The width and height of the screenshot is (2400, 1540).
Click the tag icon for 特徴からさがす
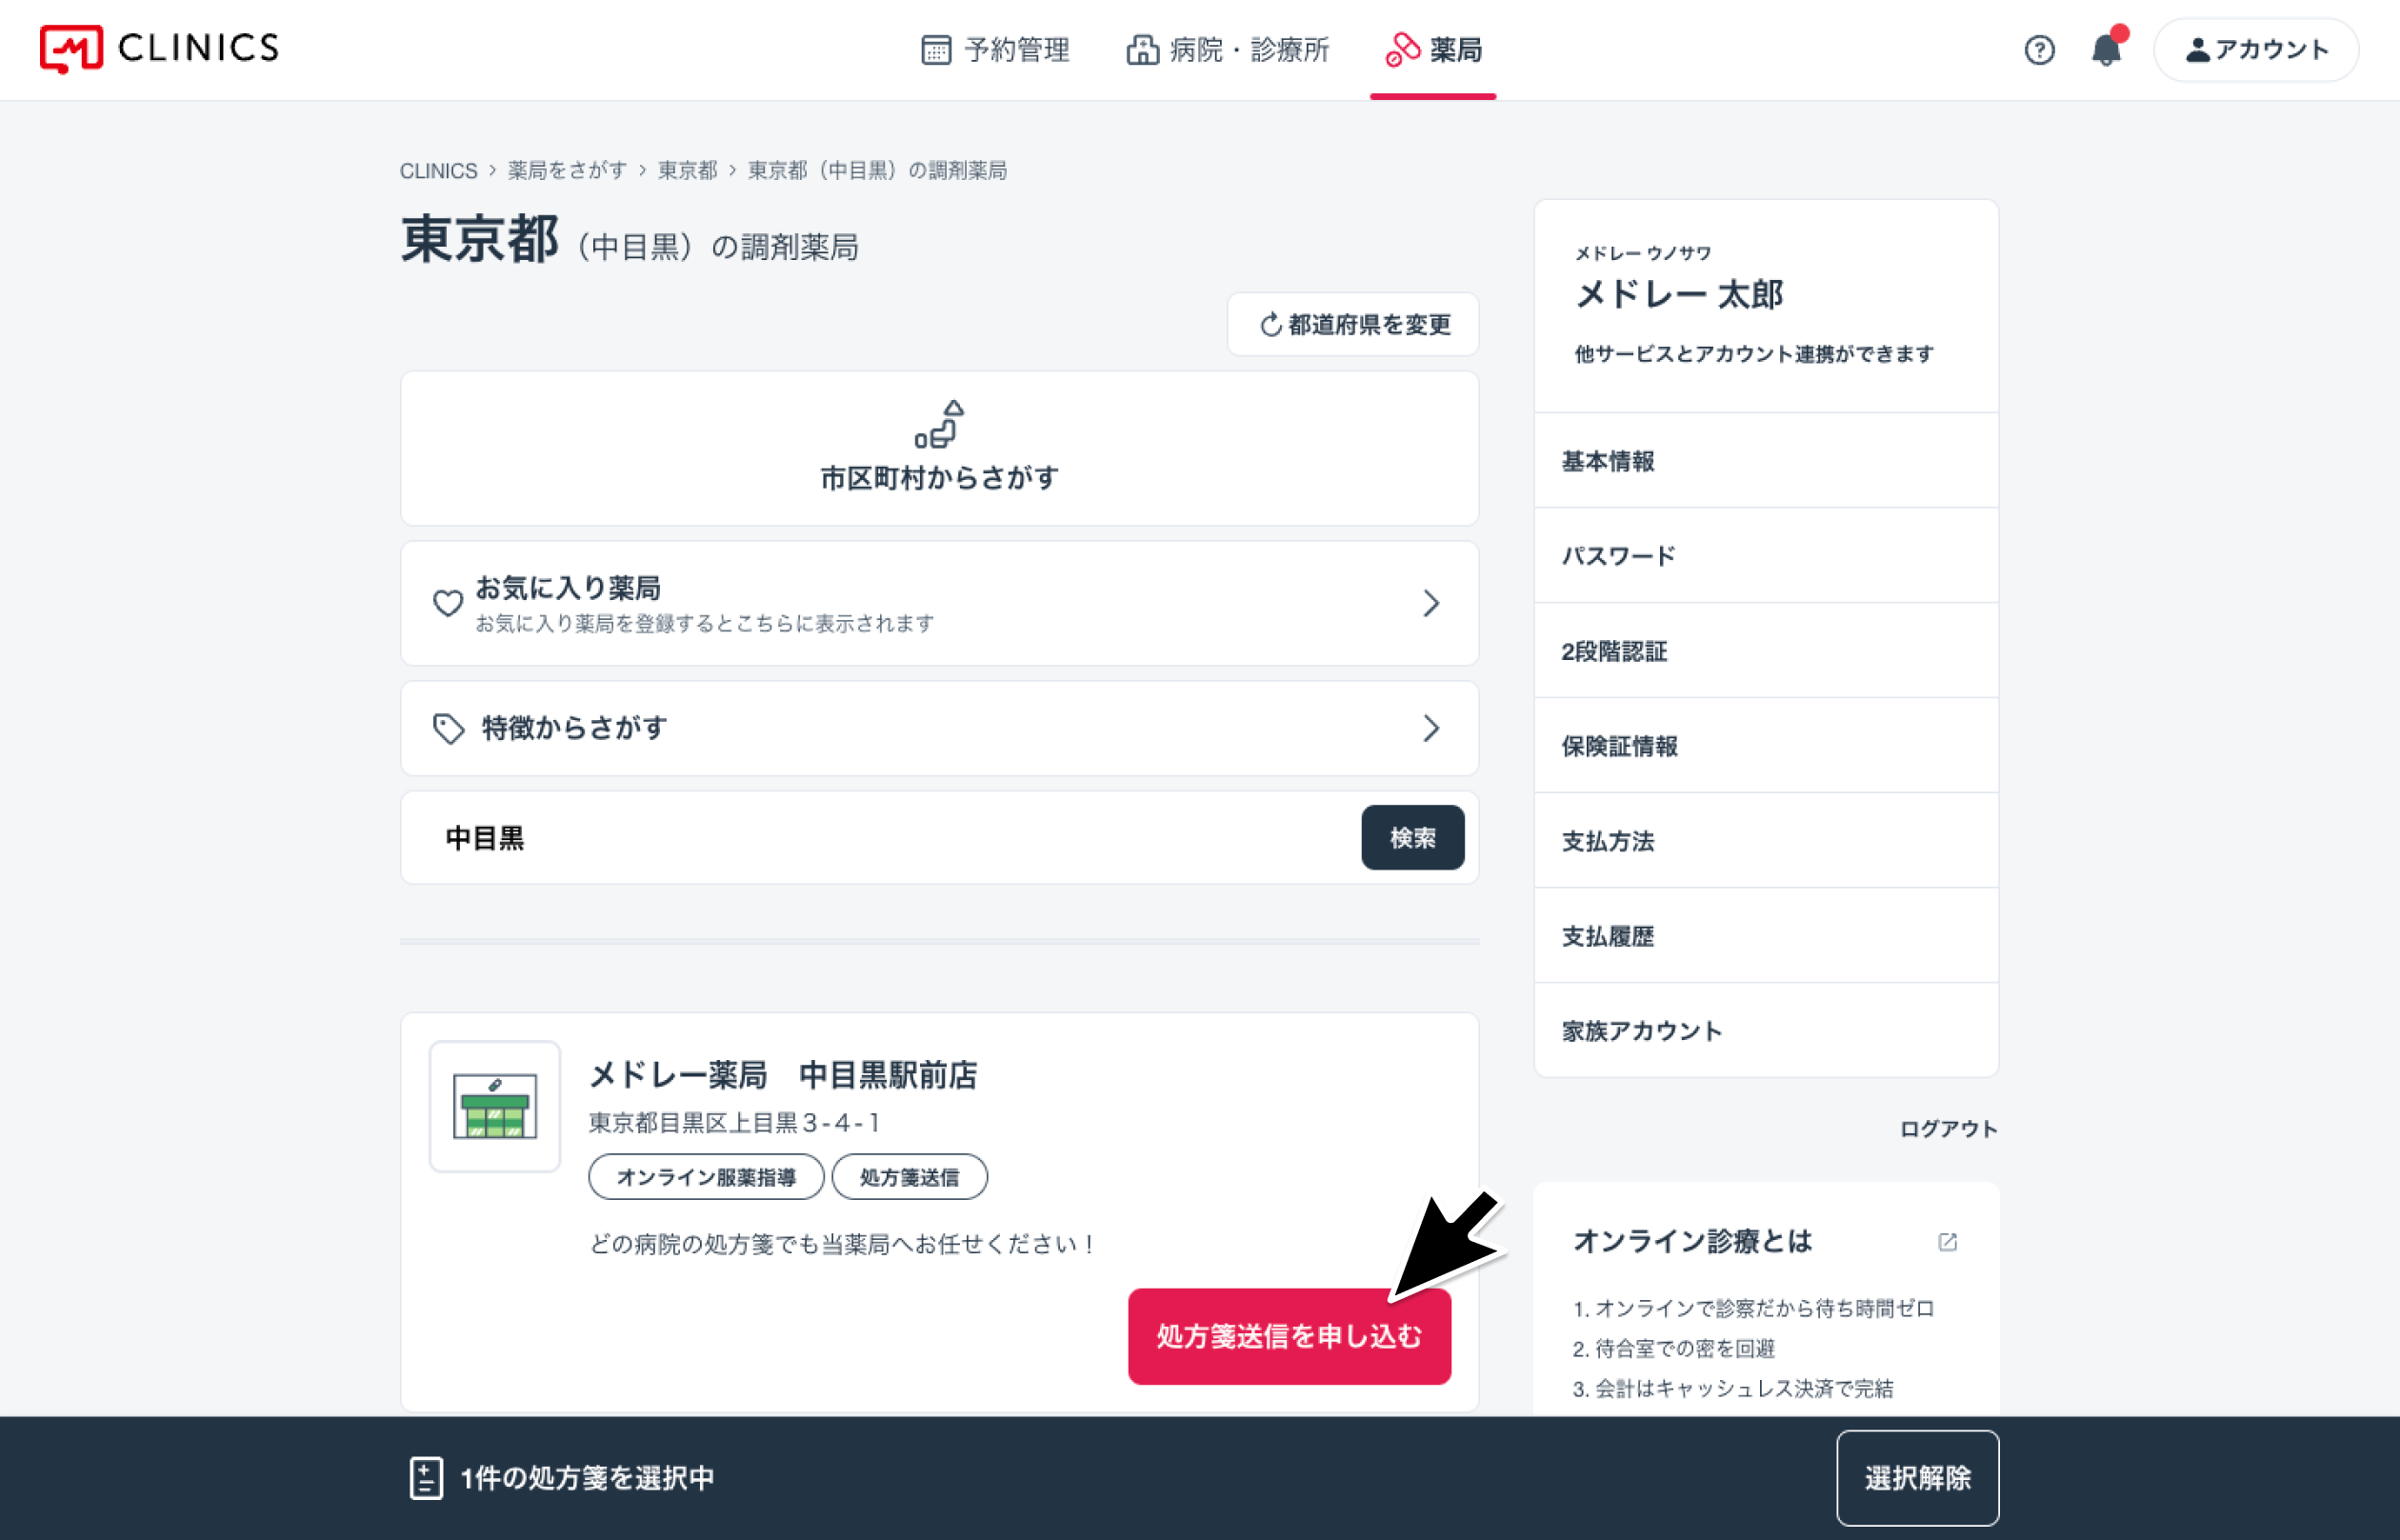coord(448,728)
